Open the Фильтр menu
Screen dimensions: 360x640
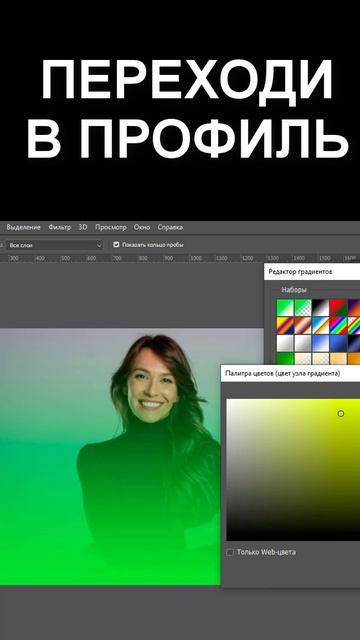click(60, 227)
